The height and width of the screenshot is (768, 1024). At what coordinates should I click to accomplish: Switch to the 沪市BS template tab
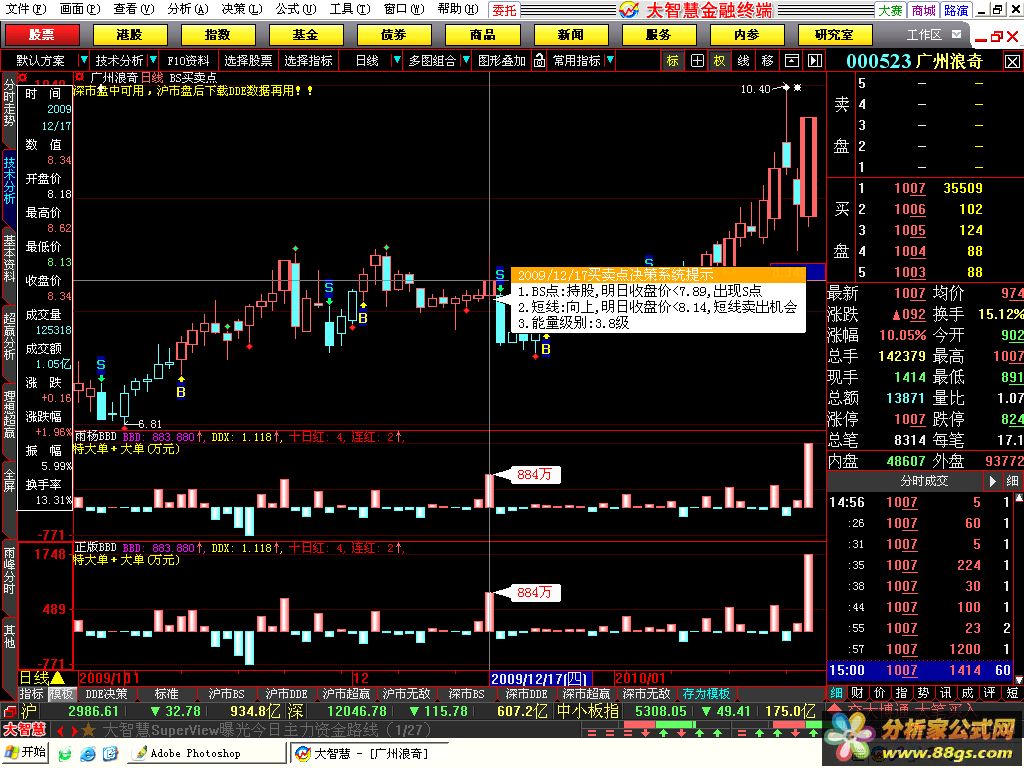coord(226,694)
